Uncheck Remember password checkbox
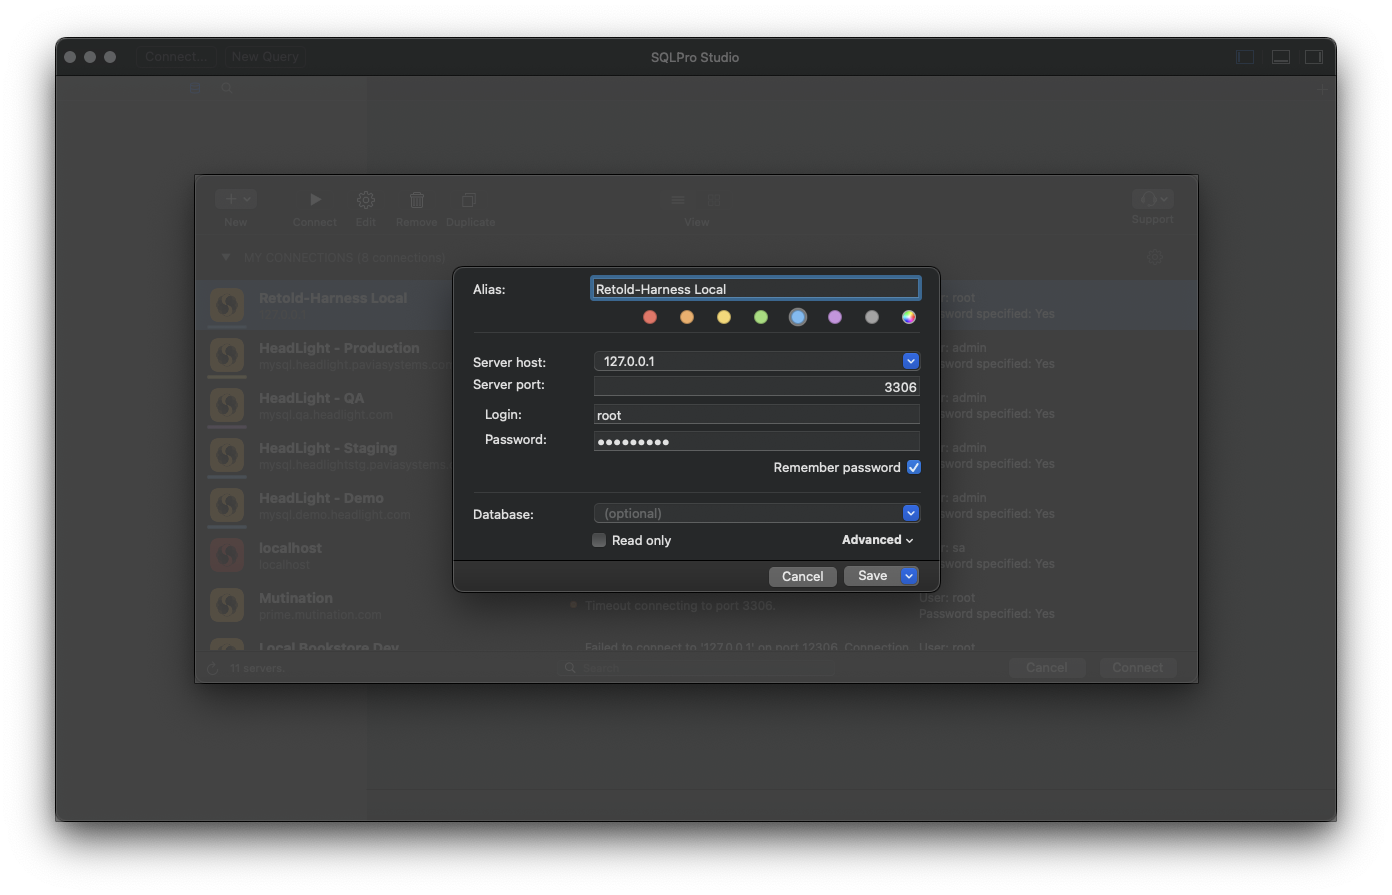Viewport: 1392px width, 895px height. [914, 467]
